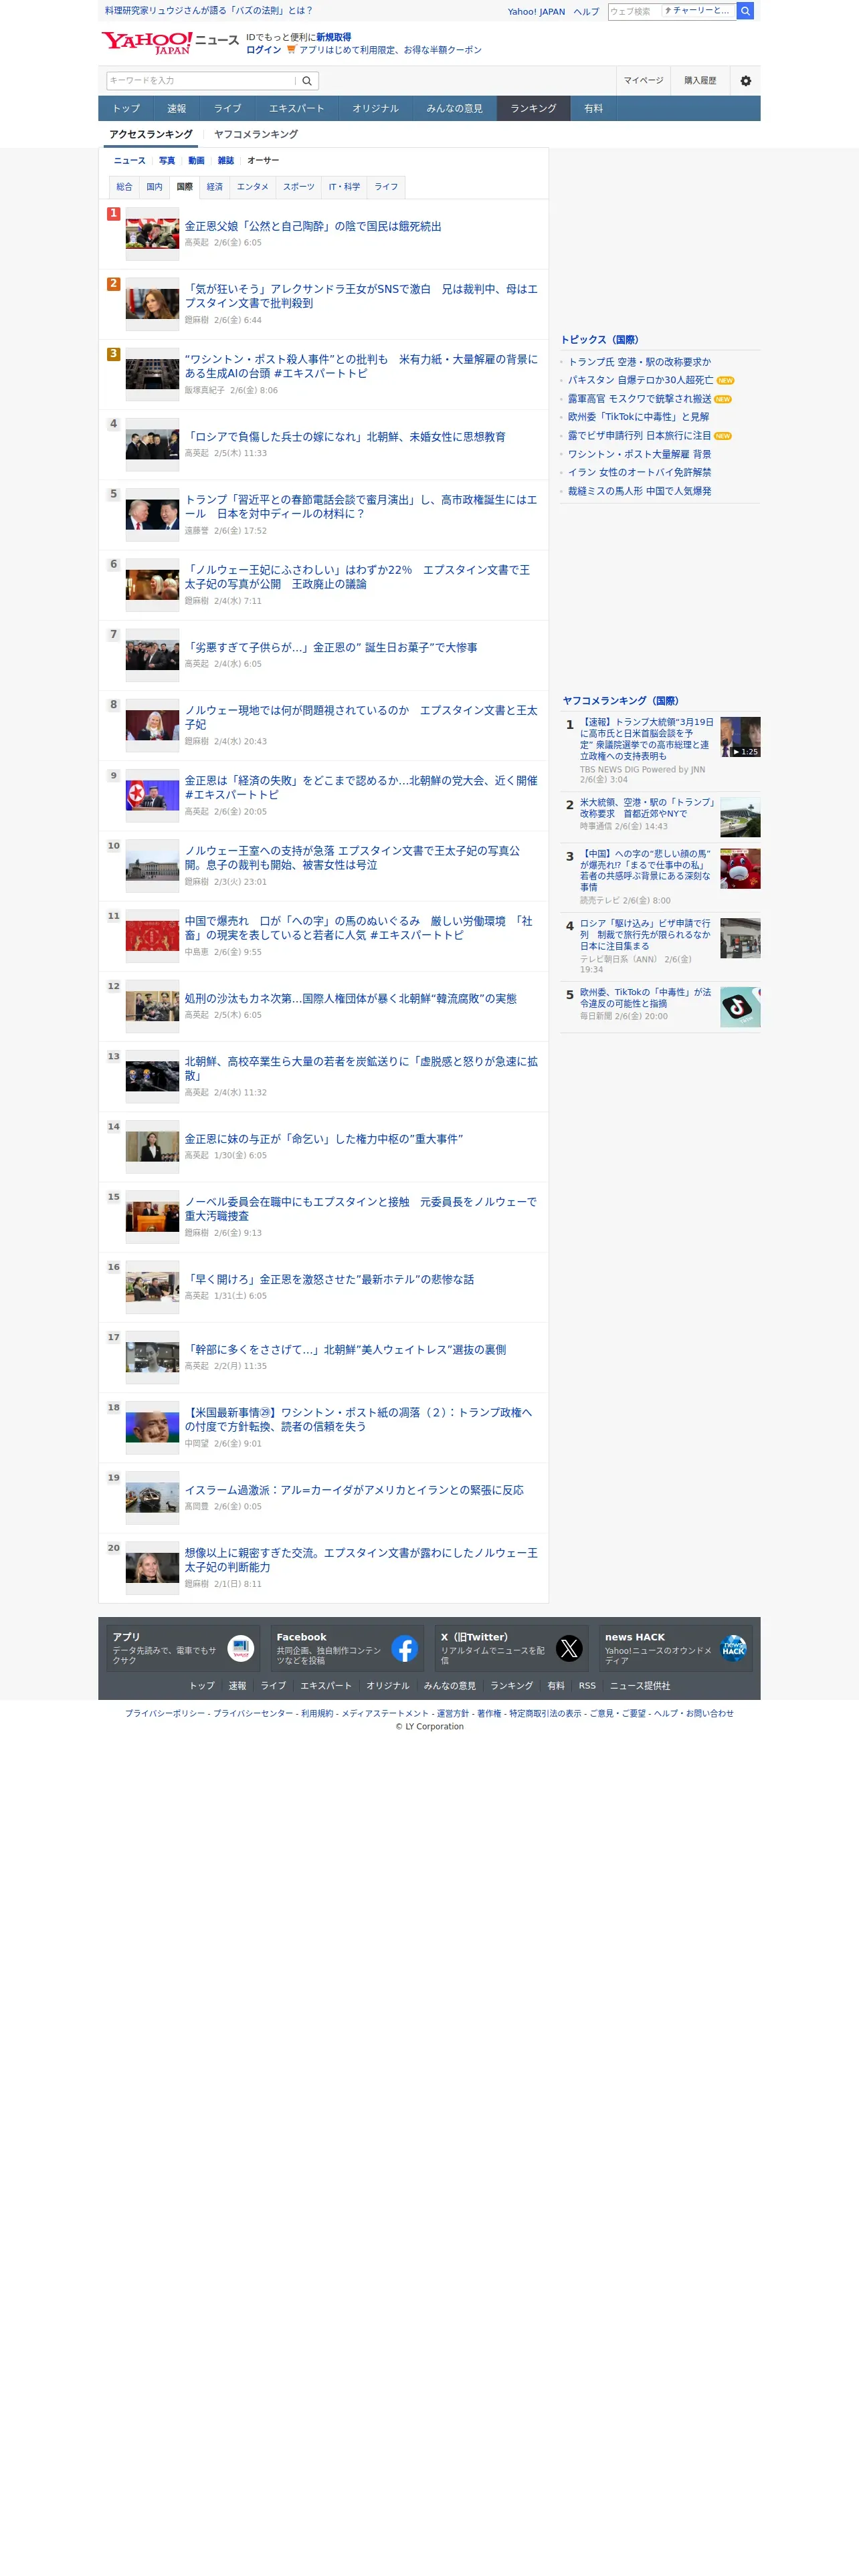Screen dimensions: 859x2576
Task: Open the topic トランプ氏 空港・駅の改称要求か
Action: coord(639,362)
